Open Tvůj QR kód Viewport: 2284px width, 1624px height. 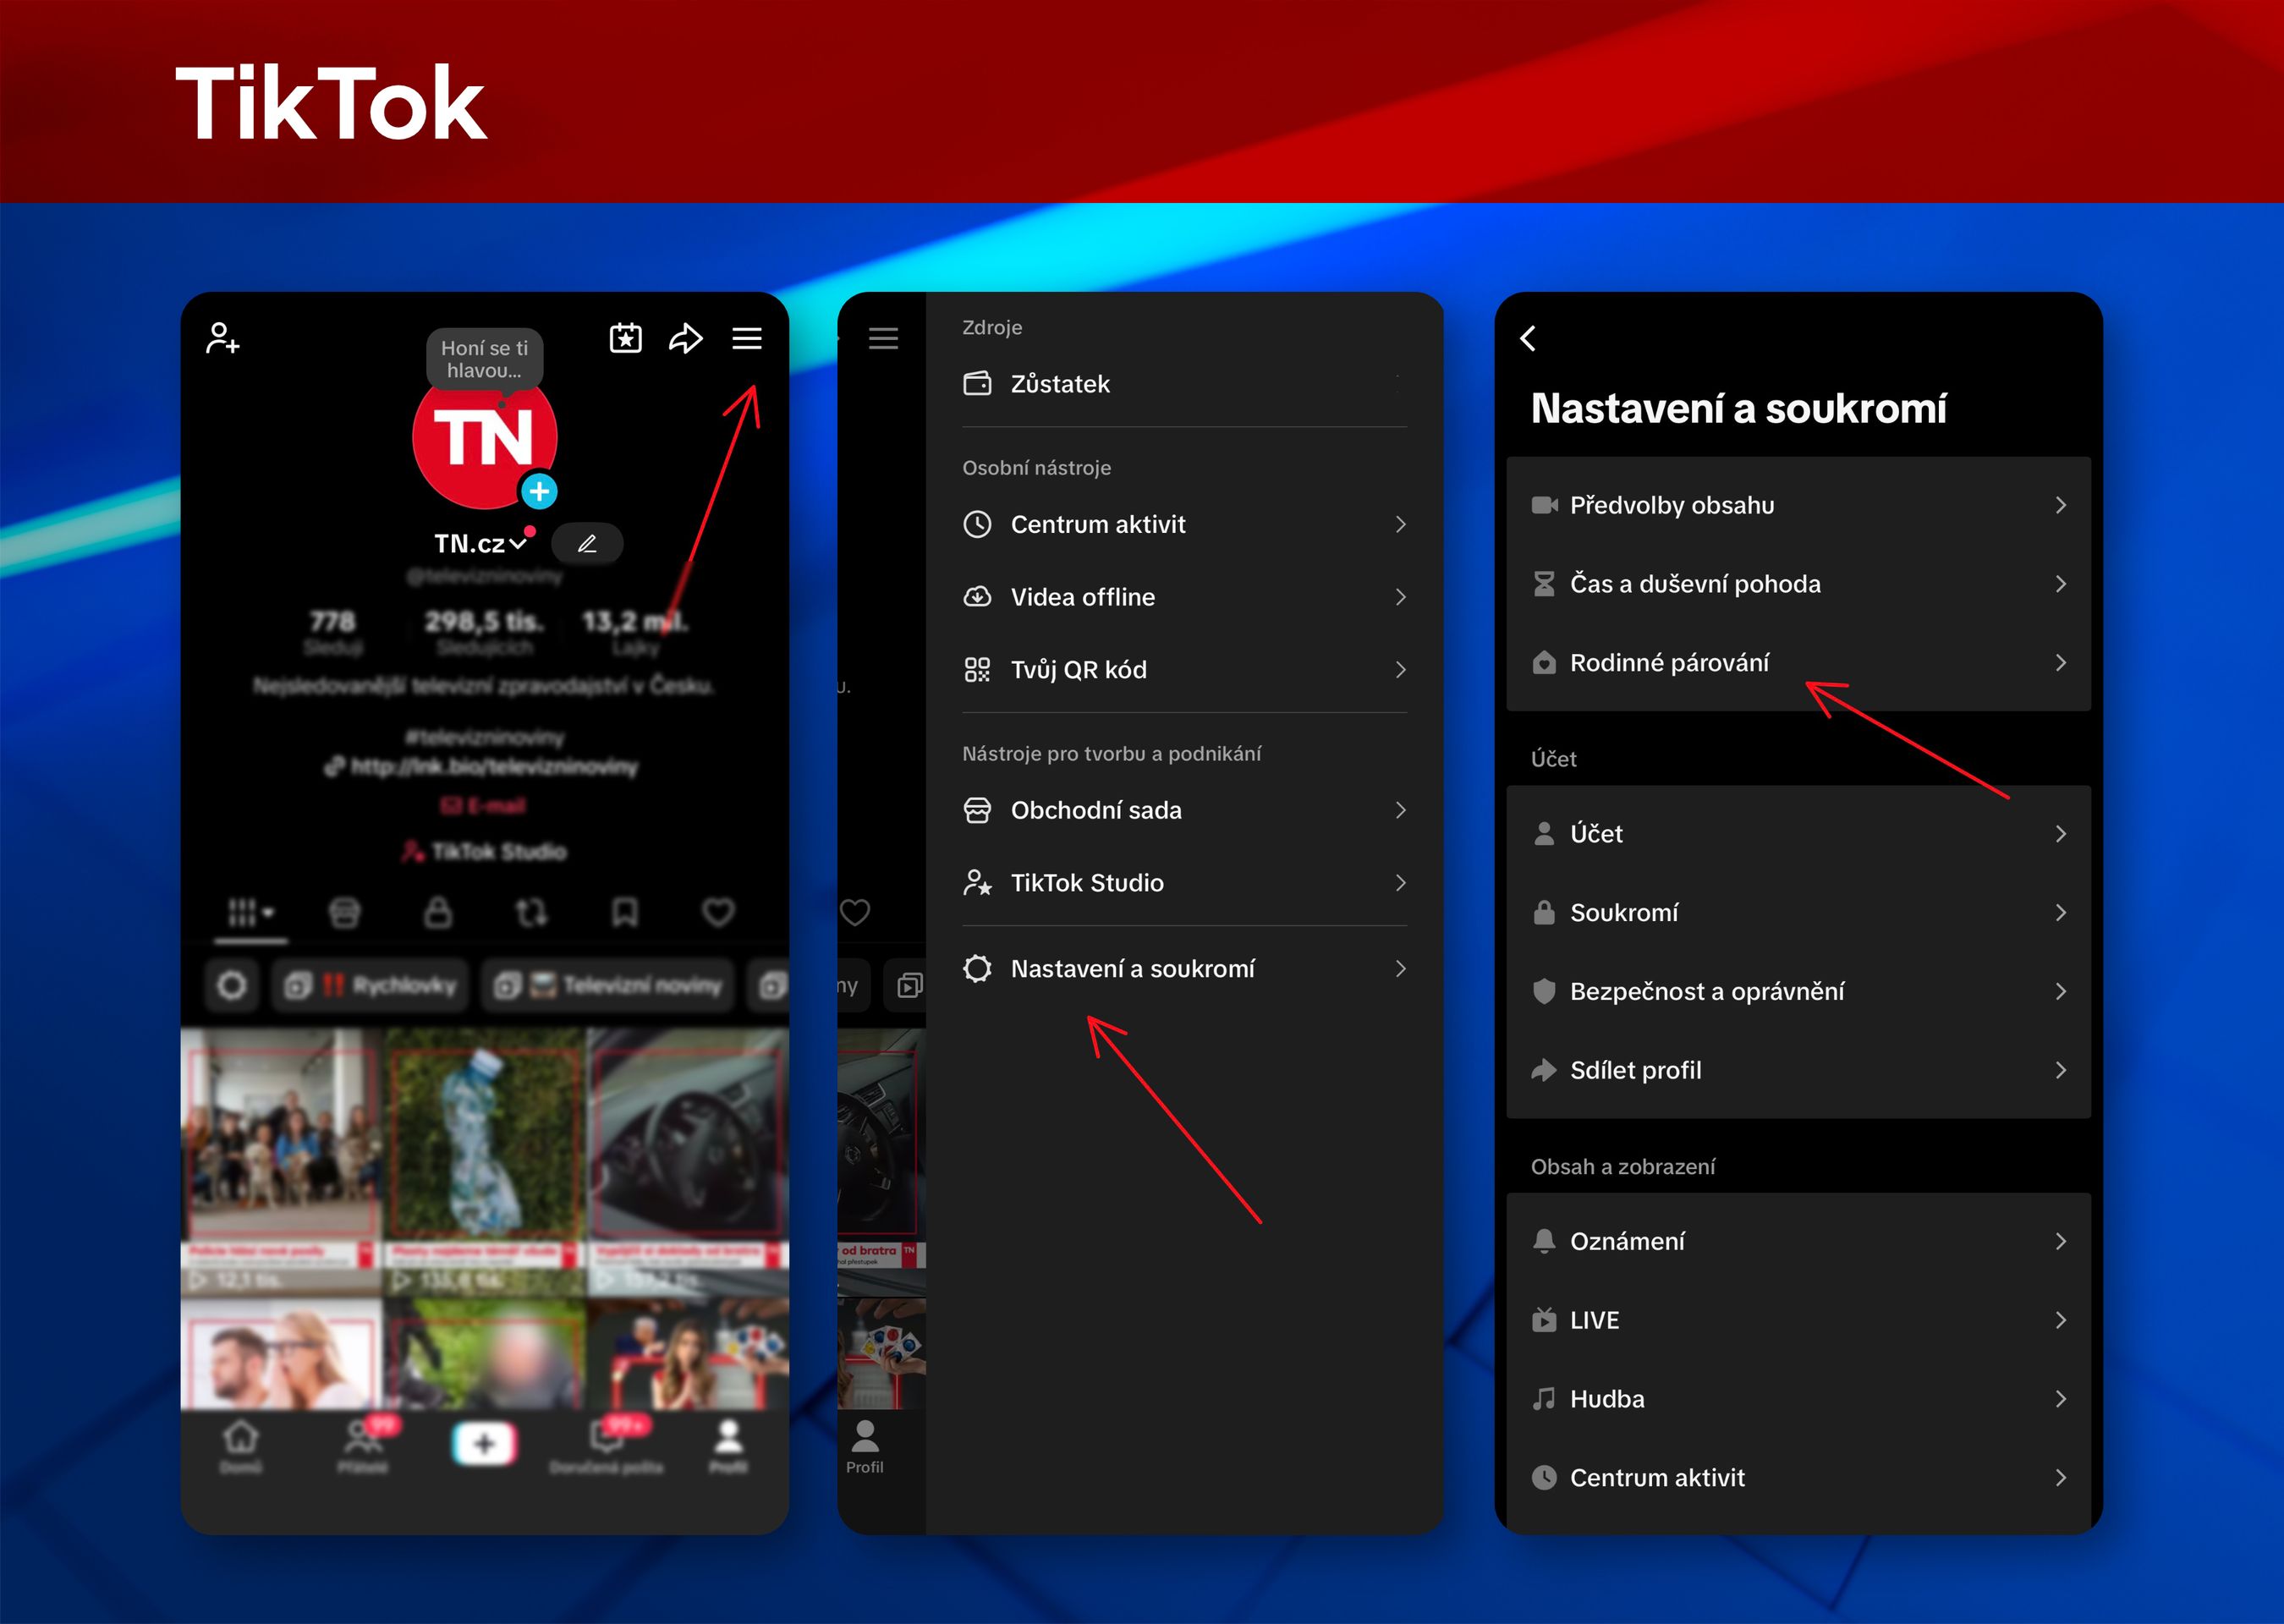tap(1184, 670)
